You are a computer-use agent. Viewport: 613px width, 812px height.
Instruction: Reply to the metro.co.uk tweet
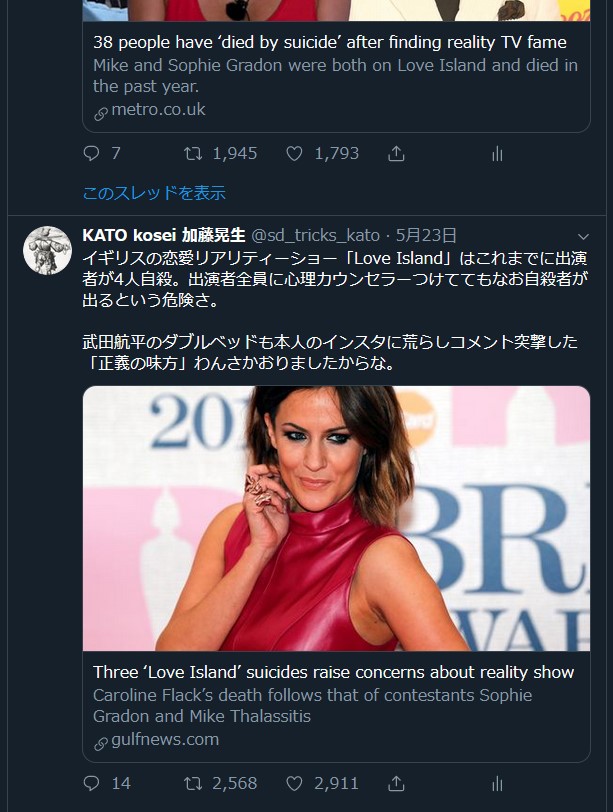coord(92,153)
